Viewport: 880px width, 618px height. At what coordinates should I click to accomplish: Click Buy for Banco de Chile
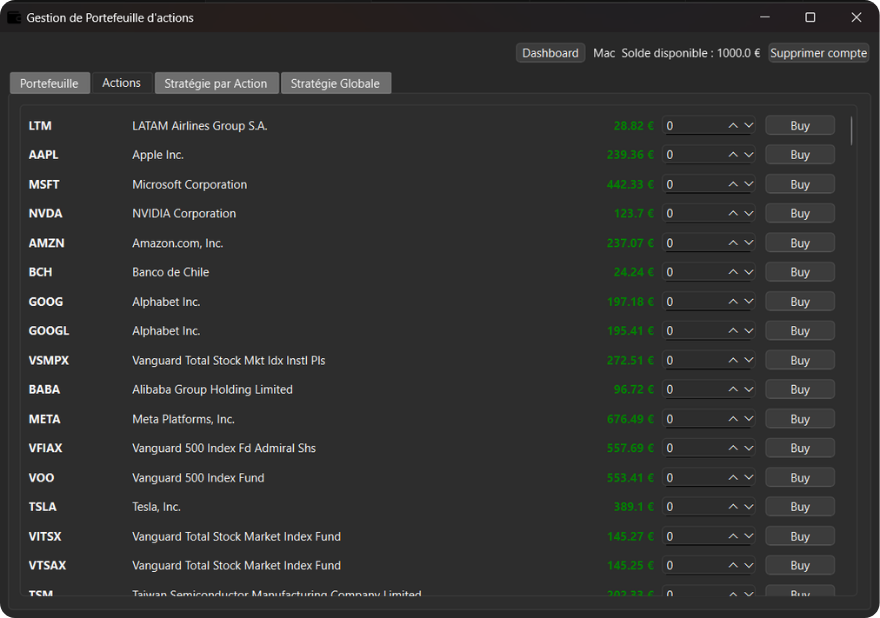[800, 272]
